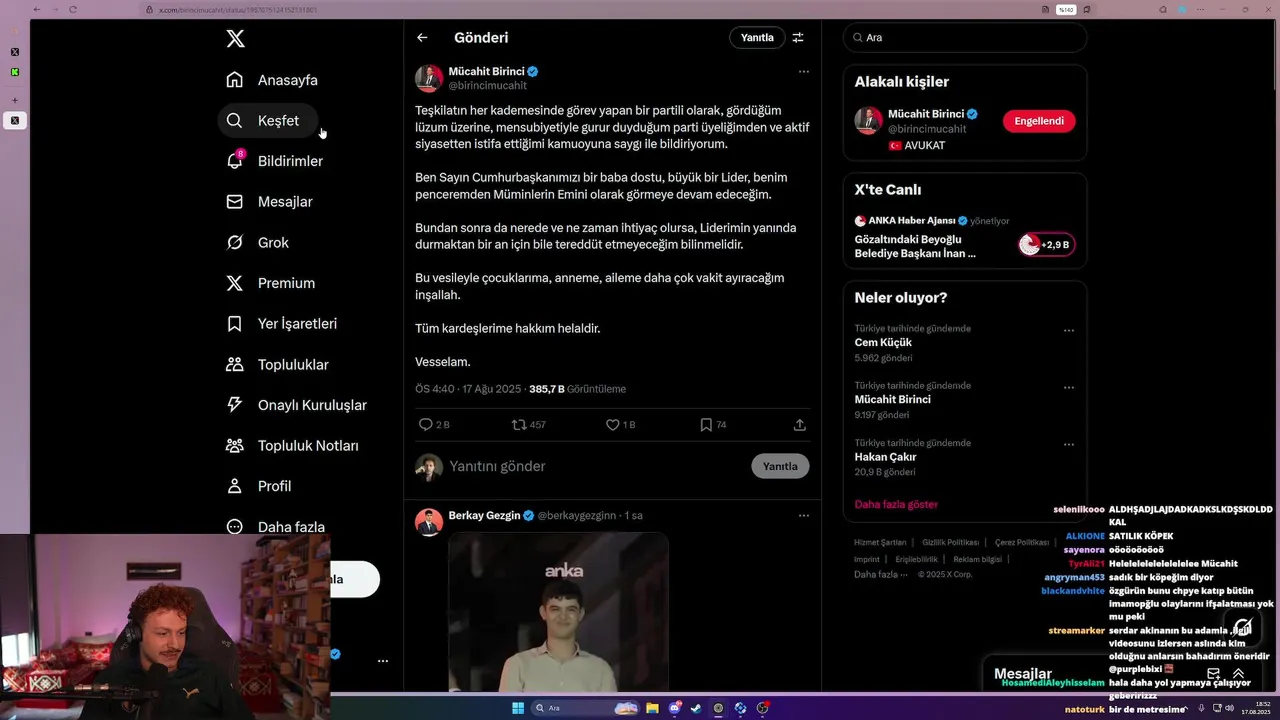Open the Çerez Politikası footer link
The width and height of the screenshot is (1280, 720).
pos(1022,542)
